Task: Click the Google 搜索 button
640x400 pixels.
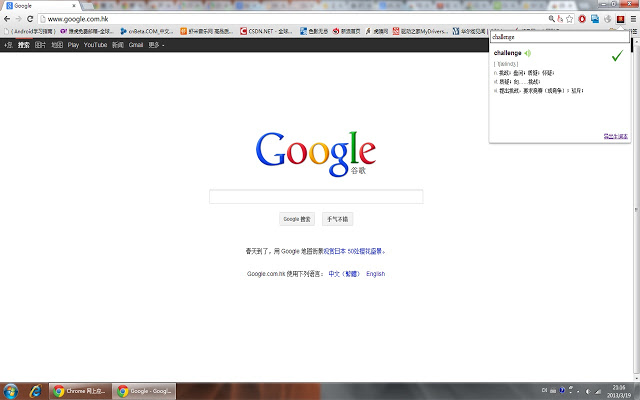Action: (x=297, y=219)
